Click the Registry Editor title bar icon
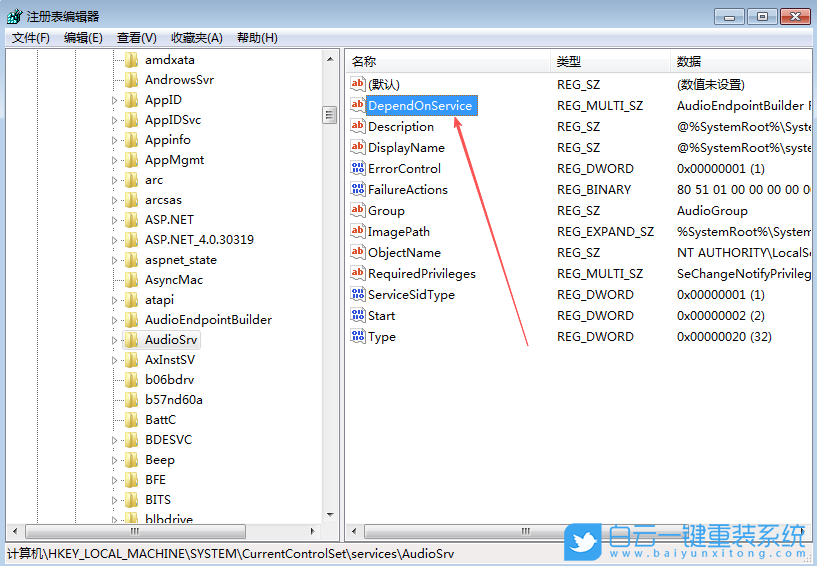817x566 pixels. 15,16
